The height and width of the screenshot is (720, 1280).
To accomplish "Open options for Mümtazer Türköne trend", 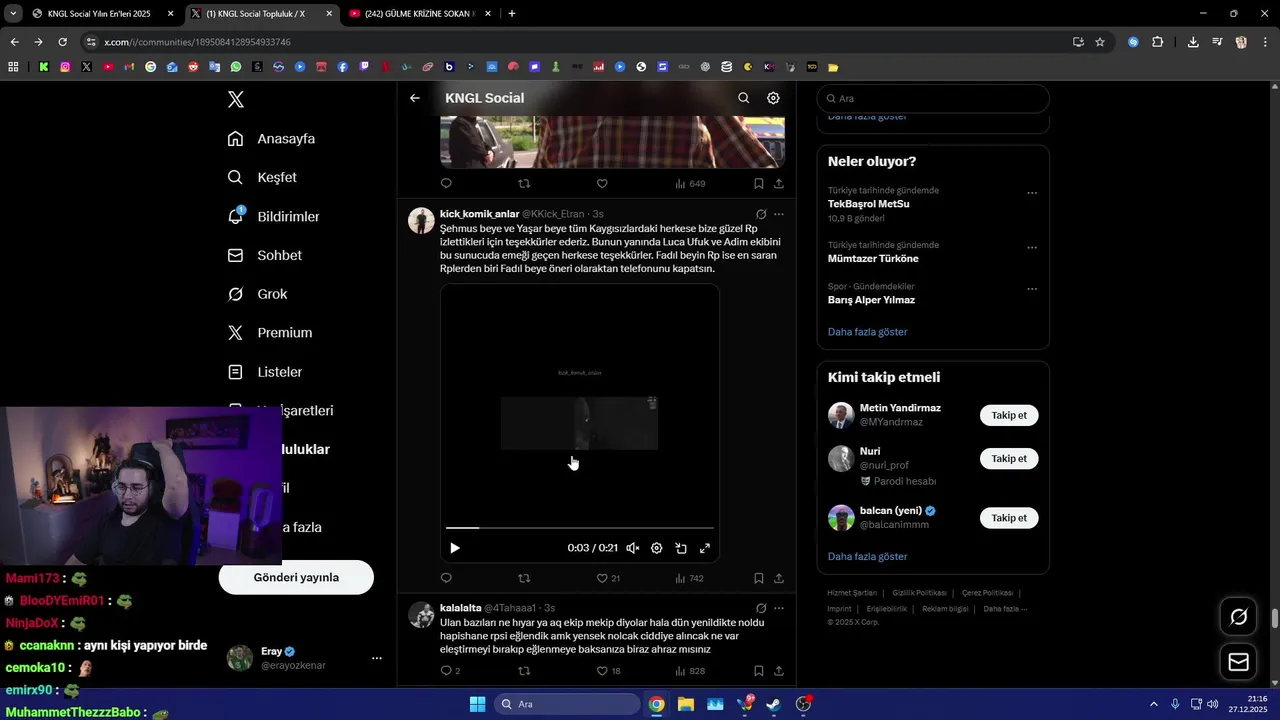I will pos(1032,248).
